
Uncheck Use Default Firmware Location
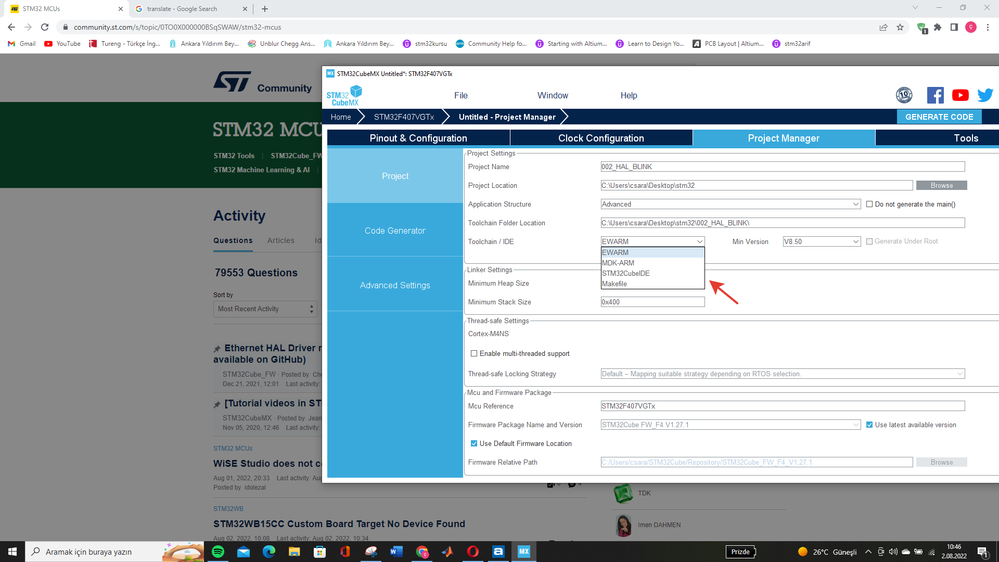tap(473, 443)
